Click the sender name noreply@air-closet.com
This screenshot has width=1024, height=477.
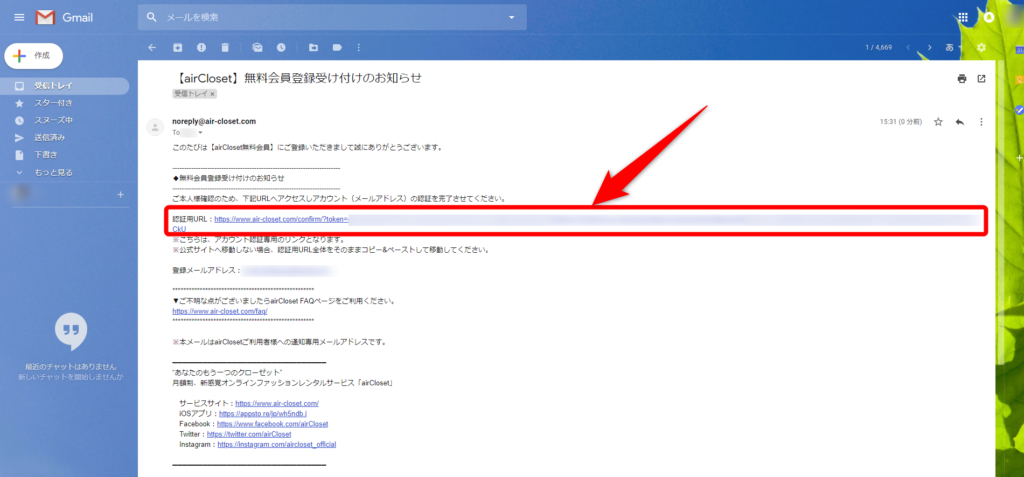pyautogui.click(x=214, y=121)
